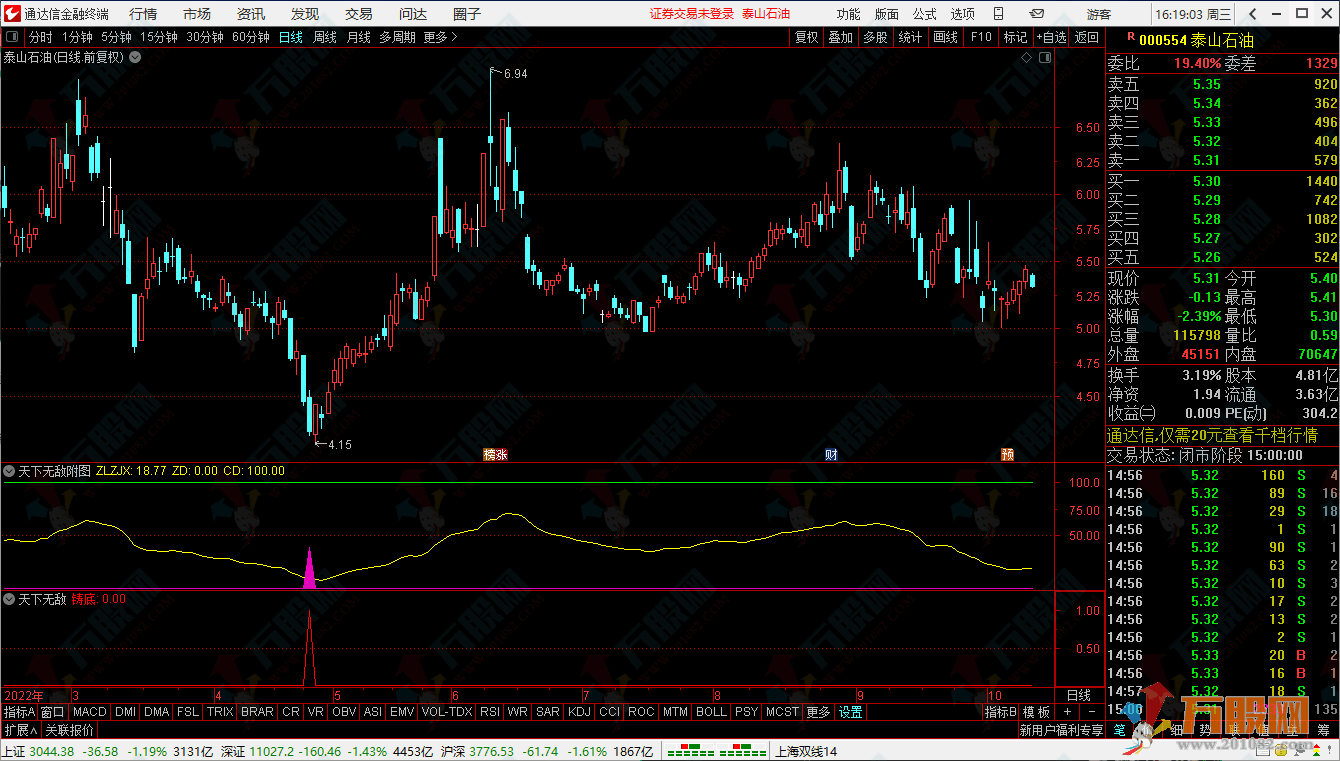Click the 预 marker on chart
1340x761 pixels.
(1007, 454)
